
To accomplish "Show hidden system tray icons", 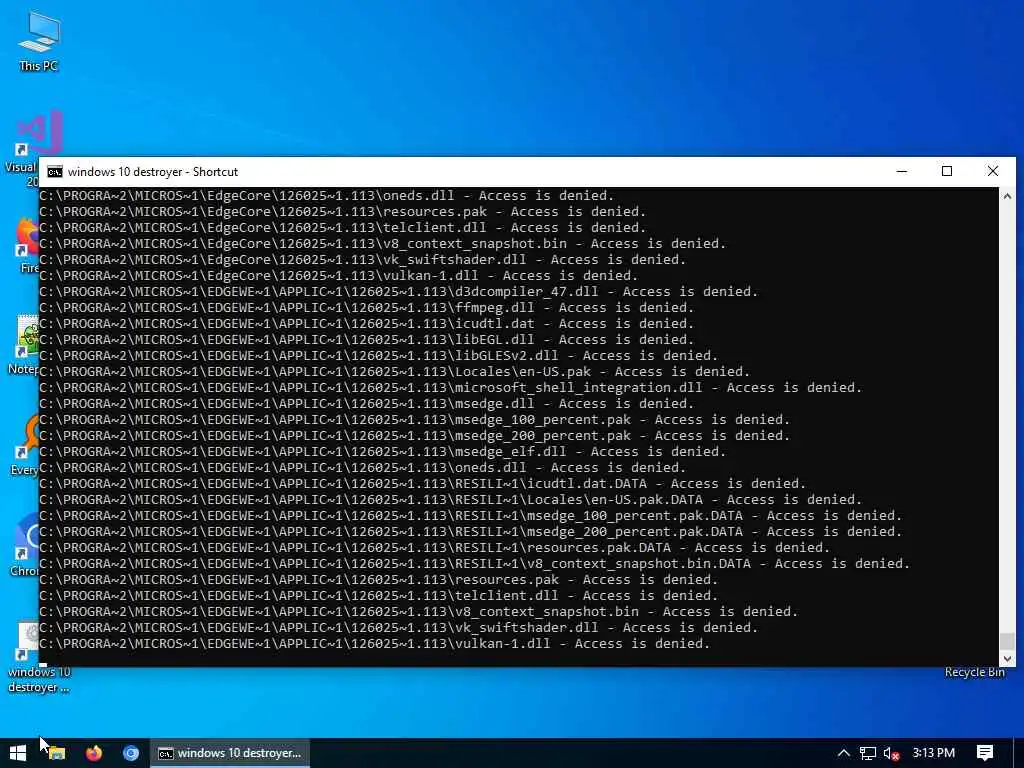I will [x=843, y=753].
